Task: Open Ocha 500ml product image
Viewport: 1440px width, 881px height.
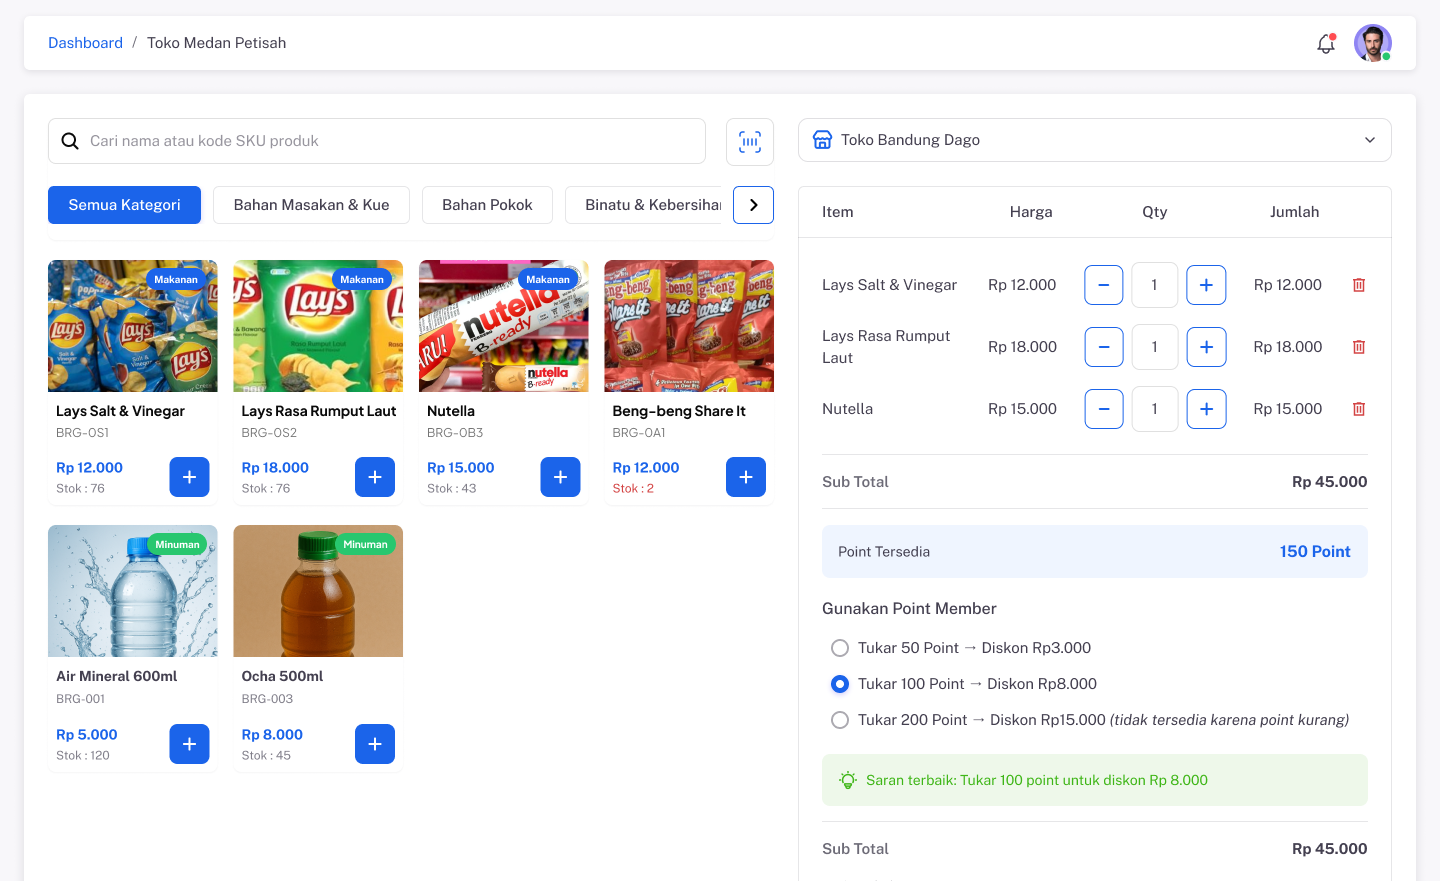Action: pos(318,591)
